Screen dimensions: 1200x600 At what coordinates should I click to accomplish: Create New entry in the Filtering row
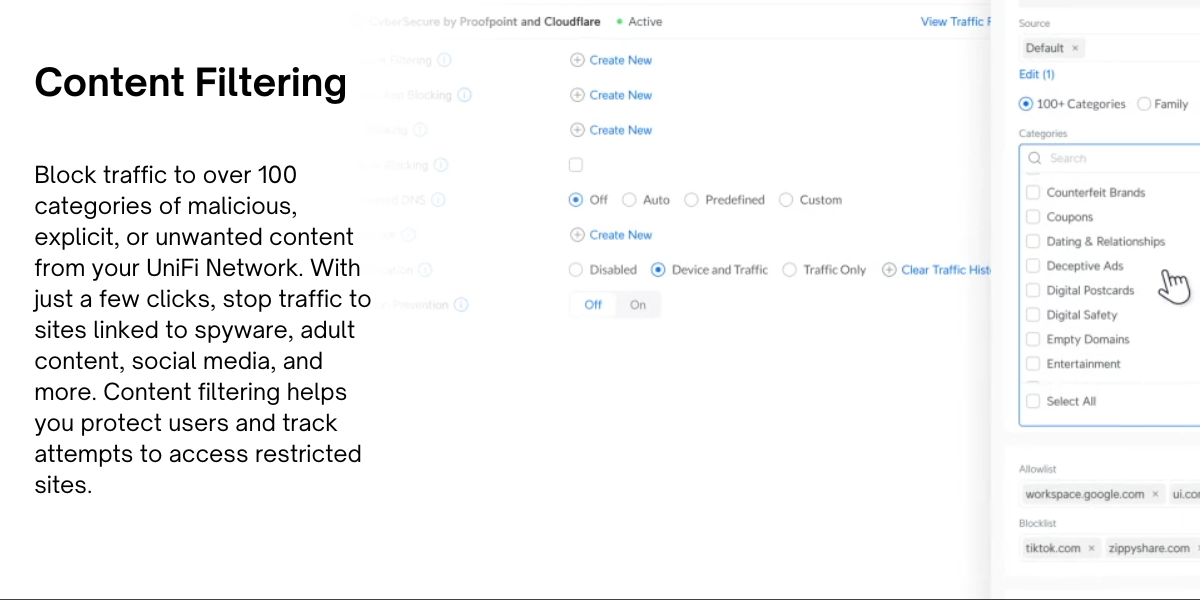click(611, 60)
